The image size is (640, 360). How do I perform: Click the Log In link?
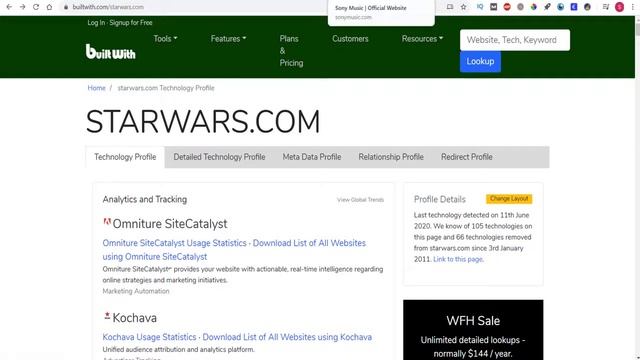[96, 23]
